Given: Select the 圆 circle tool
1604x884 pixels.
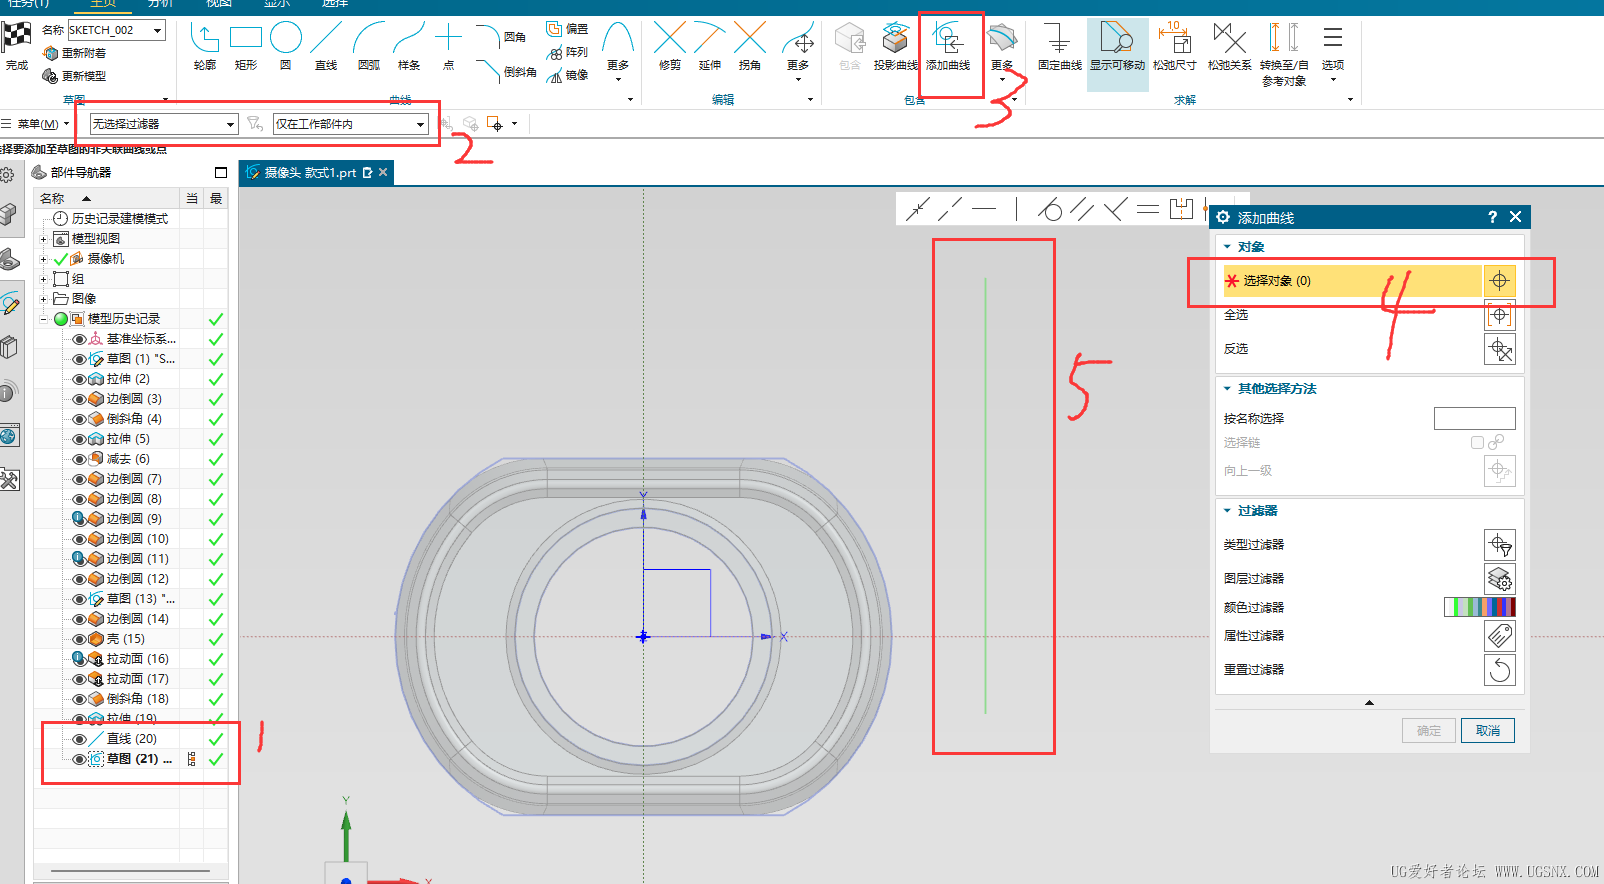Looking at the screenshot, I should point(286,38).
